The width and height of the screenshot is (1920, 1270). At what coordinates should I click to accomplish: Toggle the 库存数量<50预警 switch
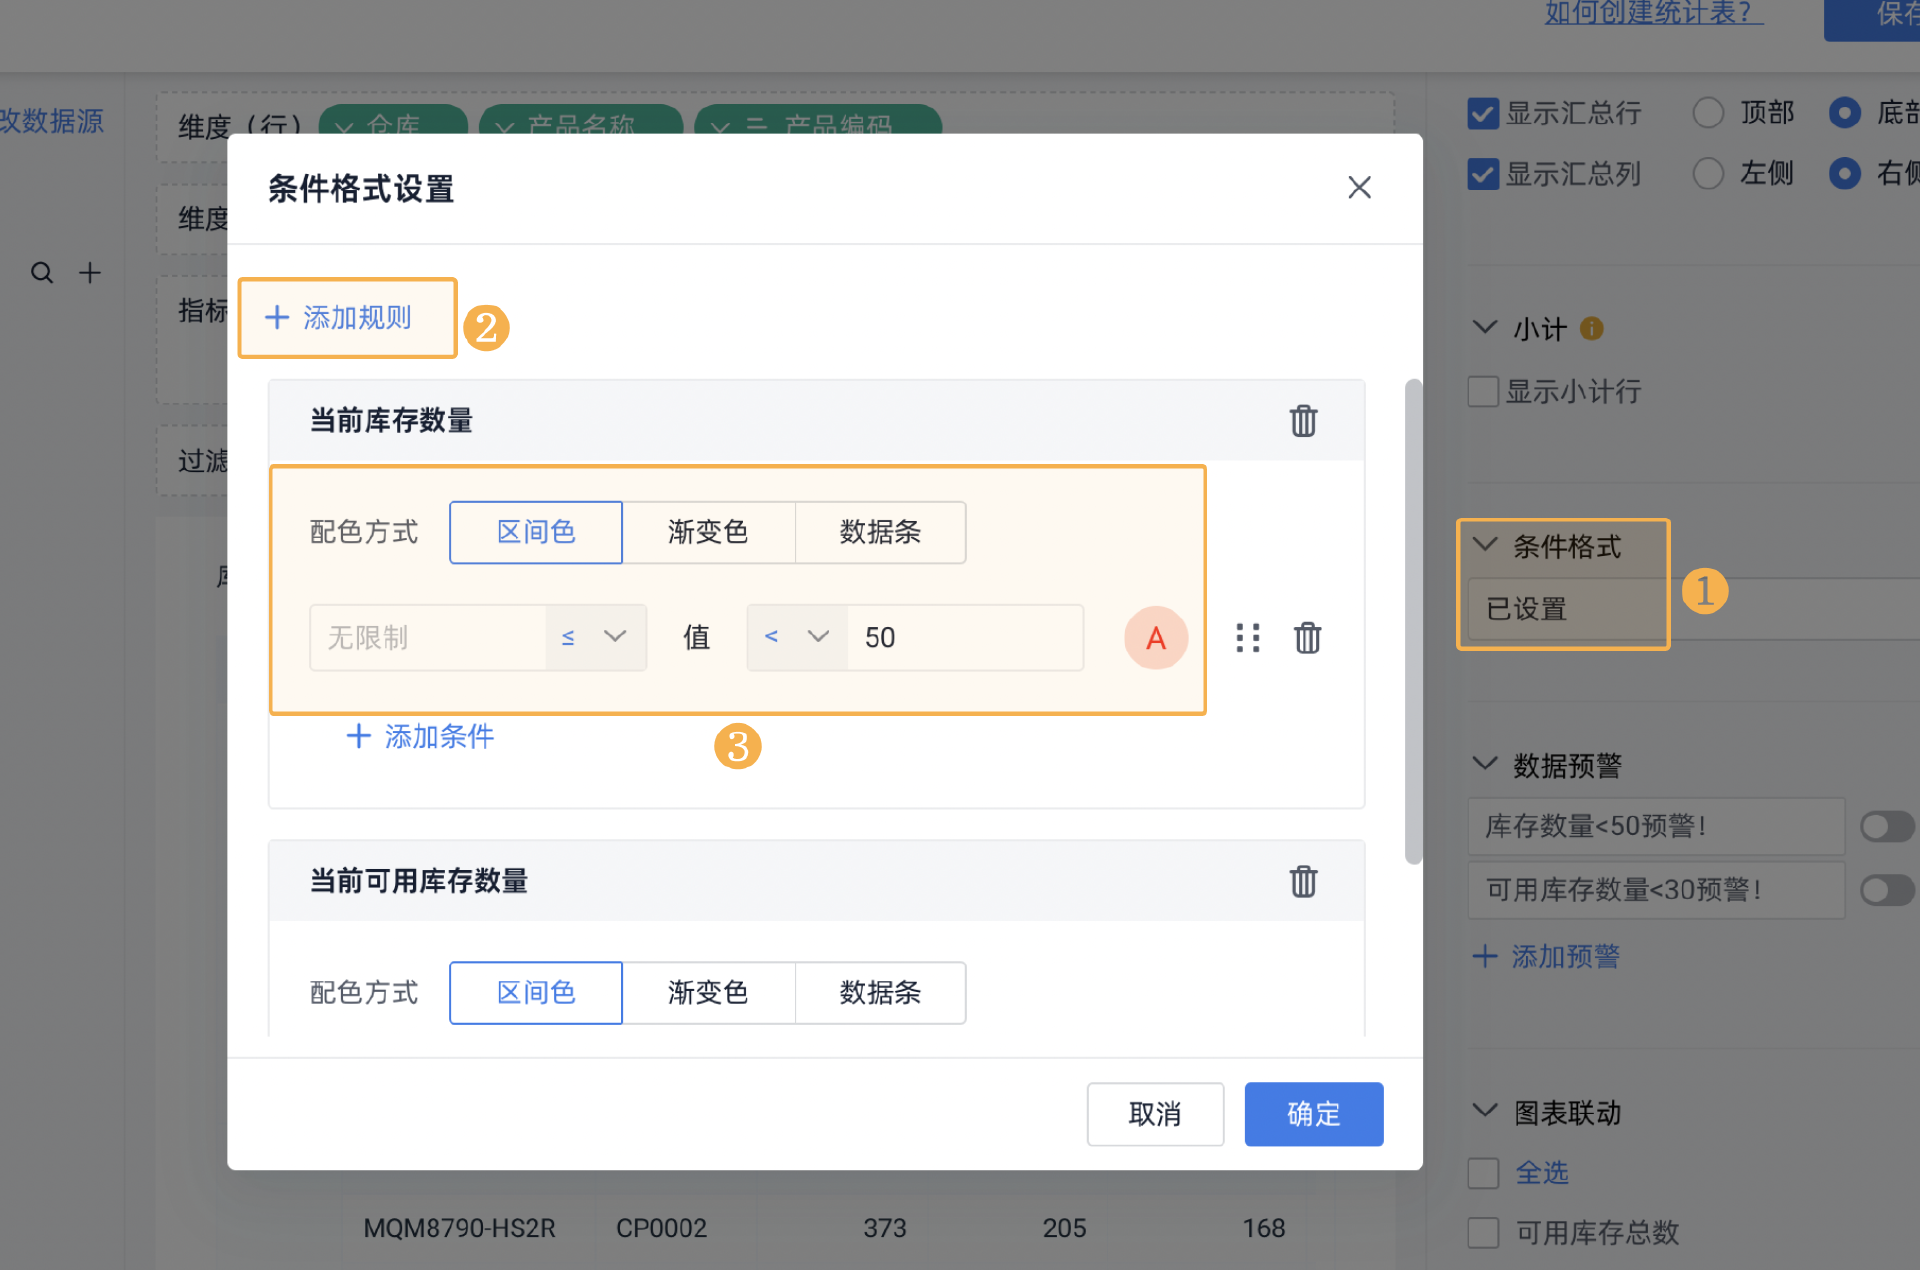click(x=1886, y=826)
